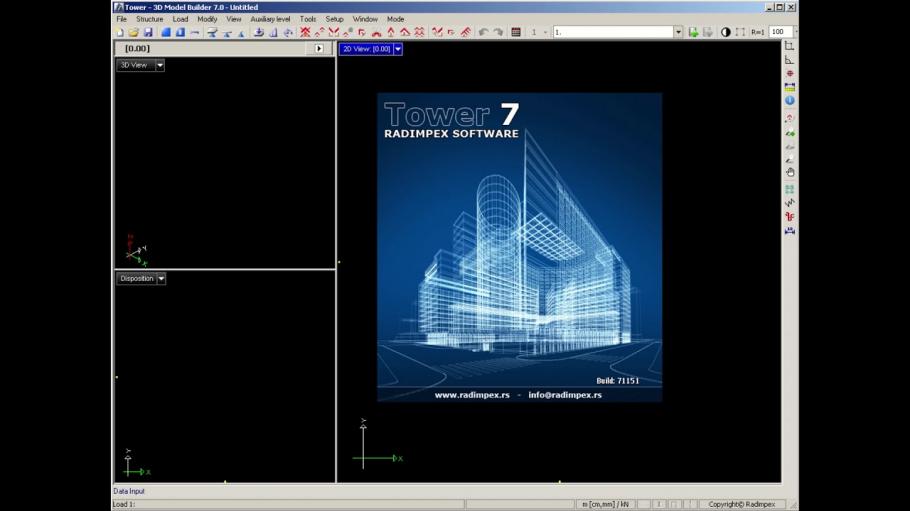Click the green arrow import icon

click(693, 33)
